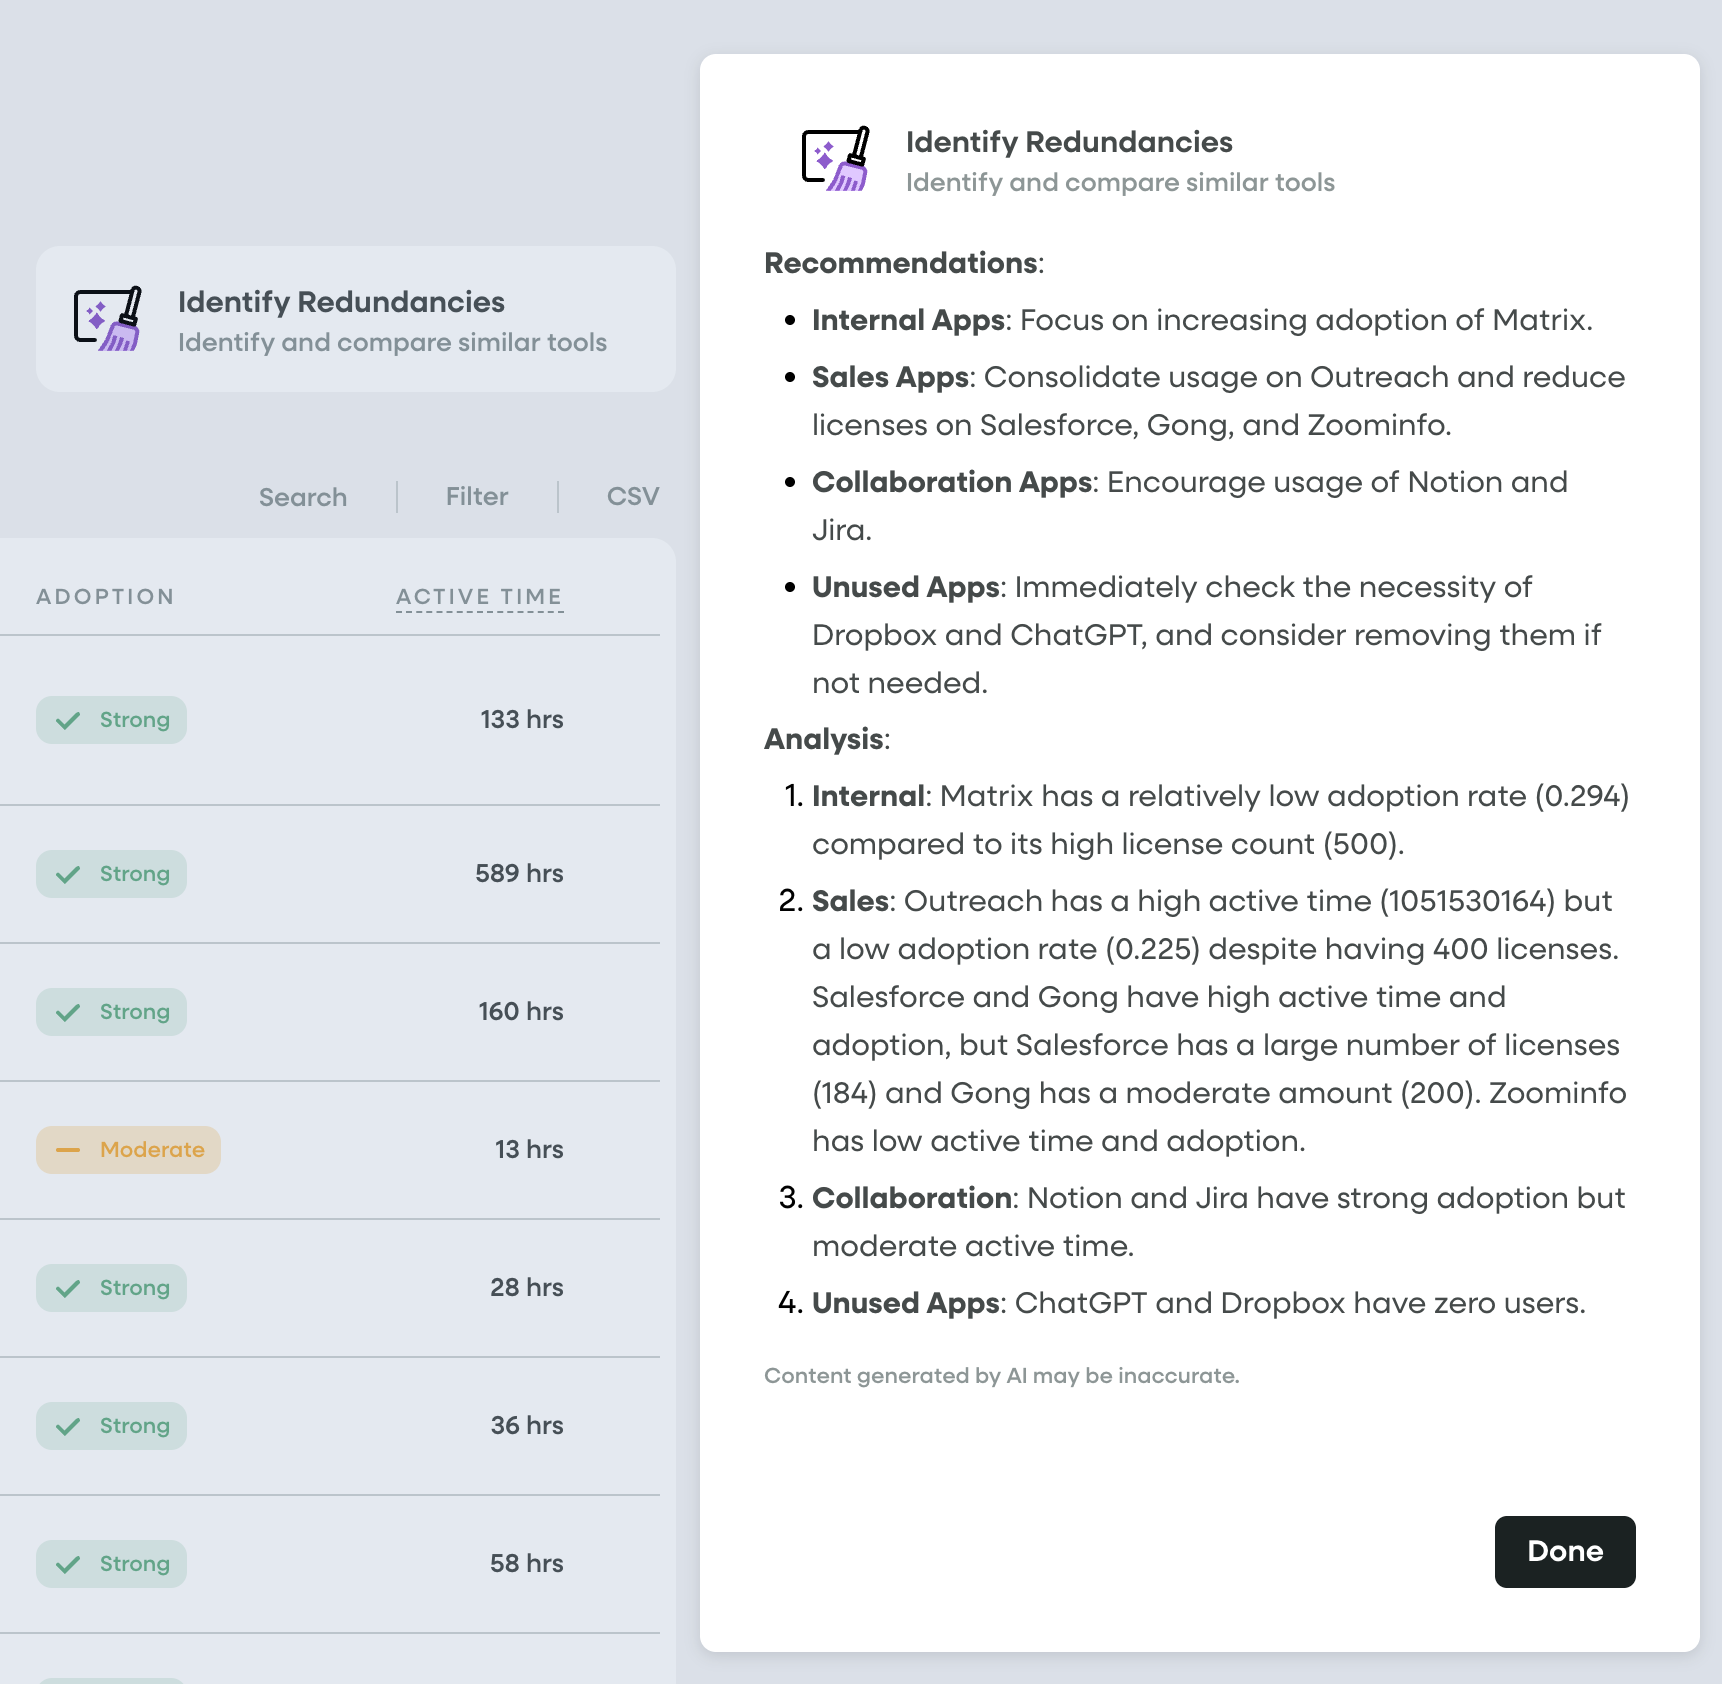
Task: Click the Identify Redundancies dialog title
Action: [1068, 142]
